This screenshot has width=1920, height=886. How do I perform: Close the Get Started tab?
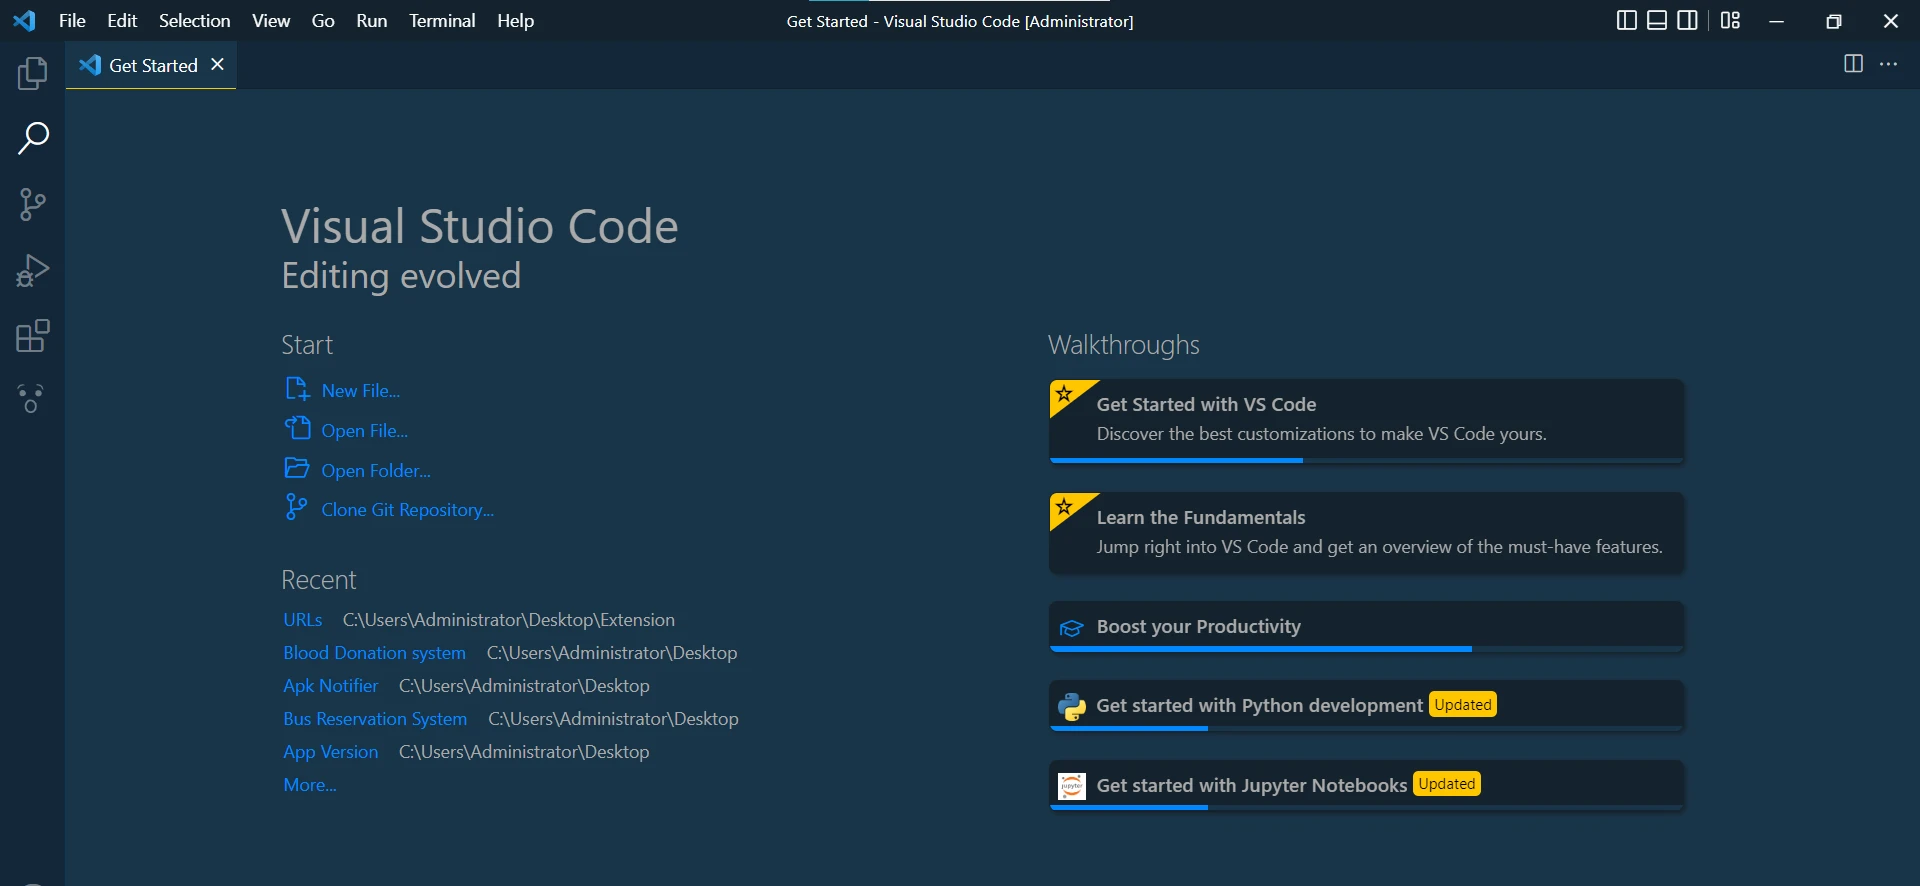point(217,65)
